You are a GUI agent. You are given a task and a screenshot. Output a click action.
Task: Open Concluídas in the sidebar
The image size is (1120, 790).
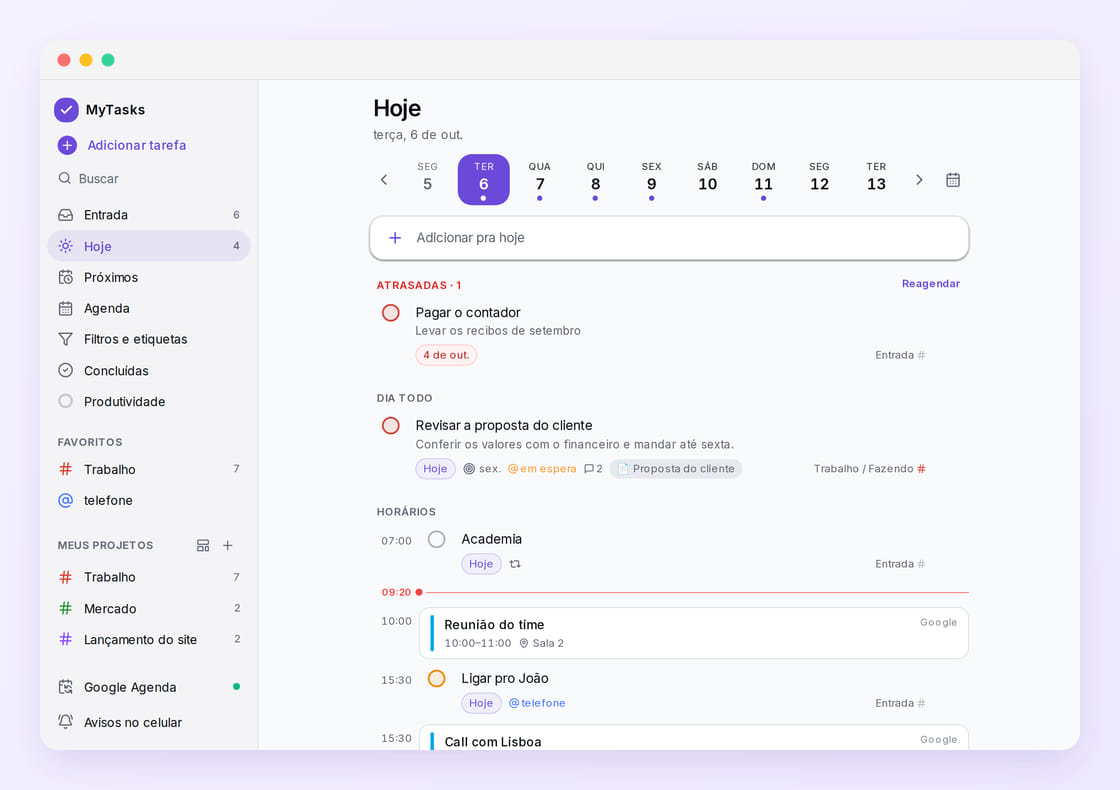(149, 370)
